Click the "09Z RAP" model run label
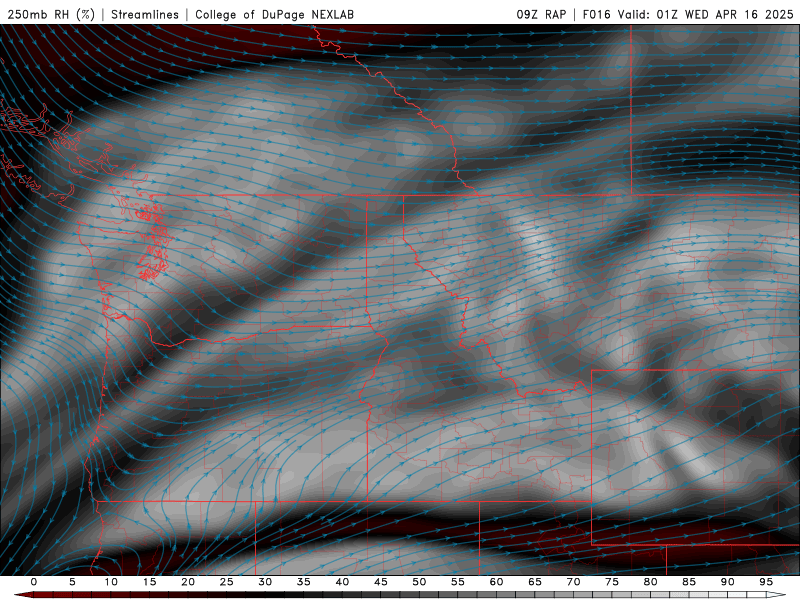This screenshot has width=800, height=600. (x=541, y=14)
